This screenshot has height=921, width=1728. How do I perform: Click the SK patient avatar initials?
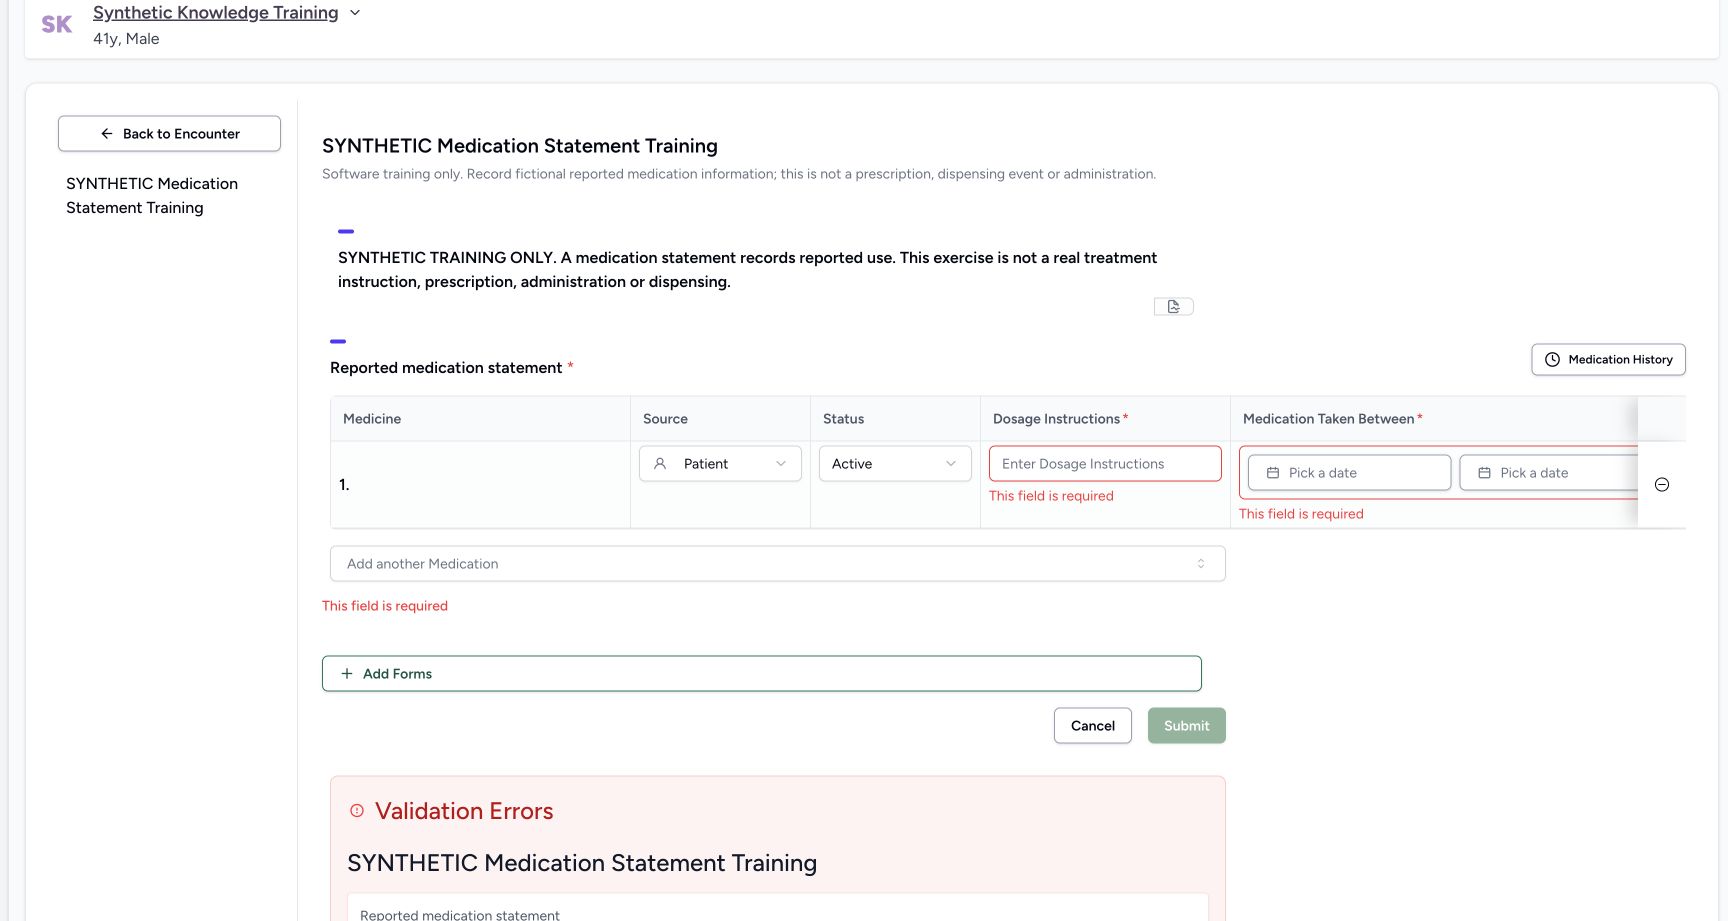point(56,24)
